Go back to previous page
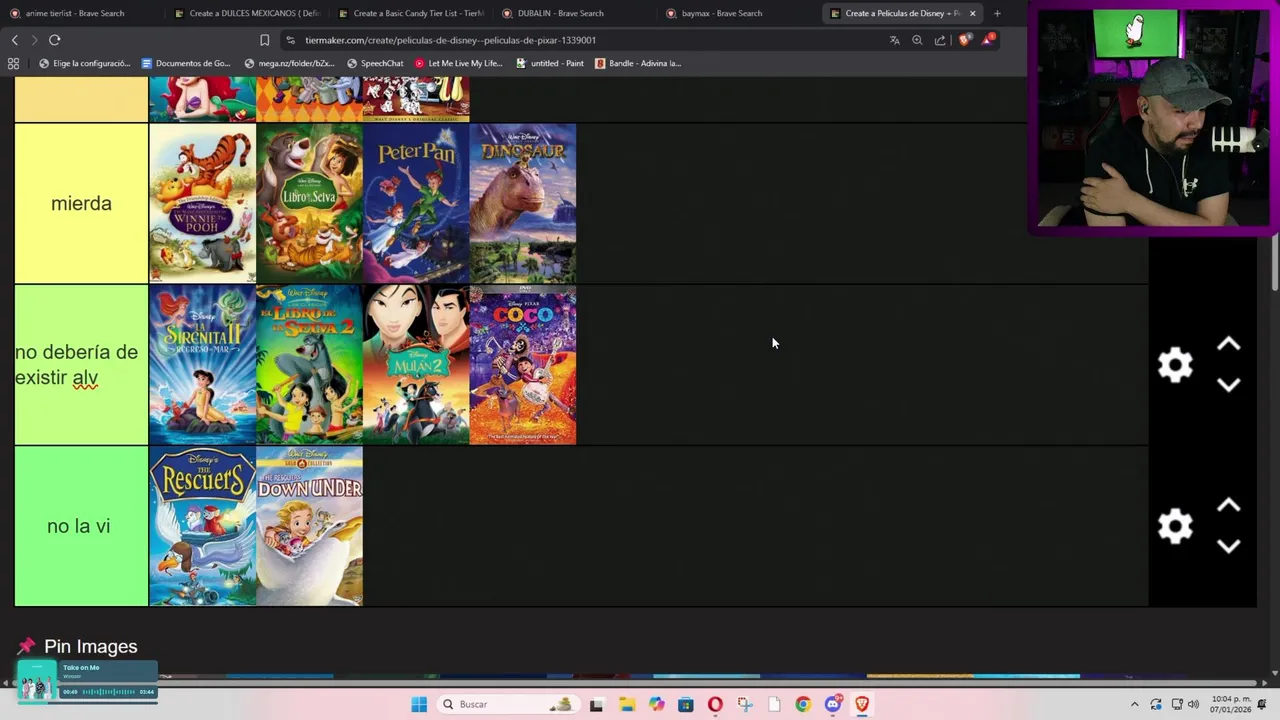1280x720 pixels. (15, 40)
